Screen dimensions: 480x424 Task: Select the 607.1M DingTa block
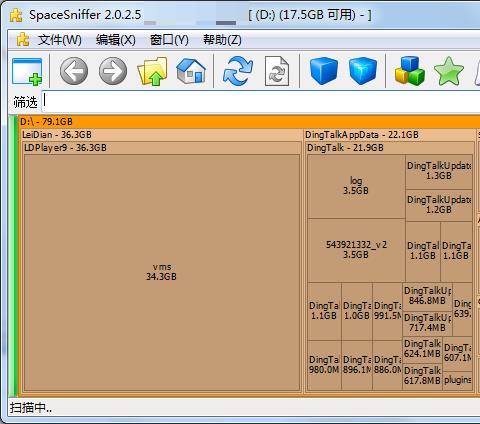pyautogui.click(x=458, y=354)
